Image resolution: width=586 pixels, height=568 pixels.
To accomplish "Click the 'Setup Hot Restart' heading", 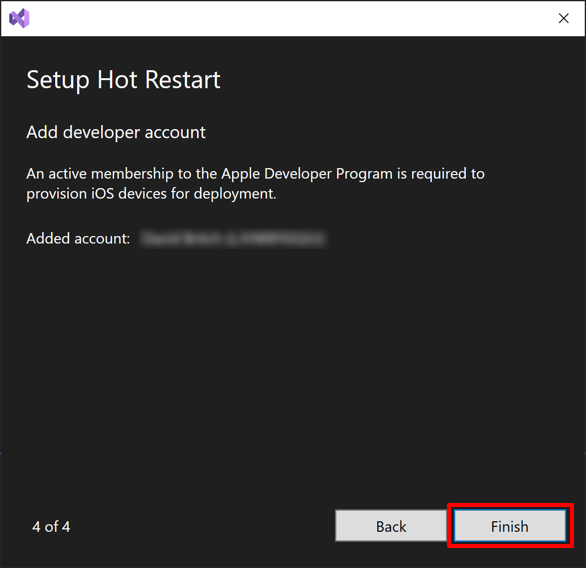I will pyautogui.click(x=123, y=80).
